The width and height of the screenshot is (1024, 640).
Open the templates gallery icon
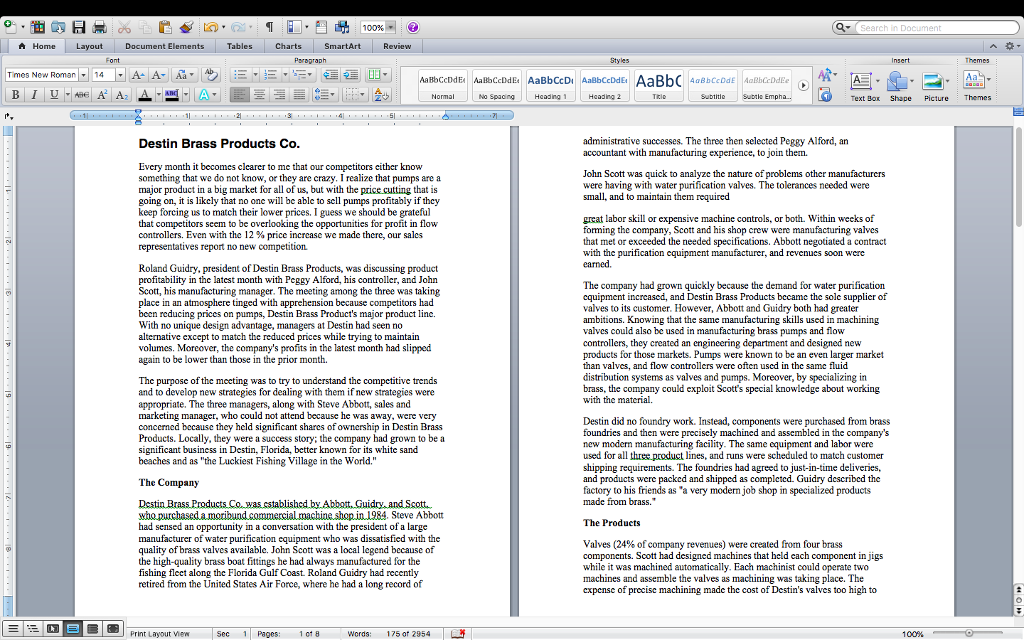pos(38,27)
